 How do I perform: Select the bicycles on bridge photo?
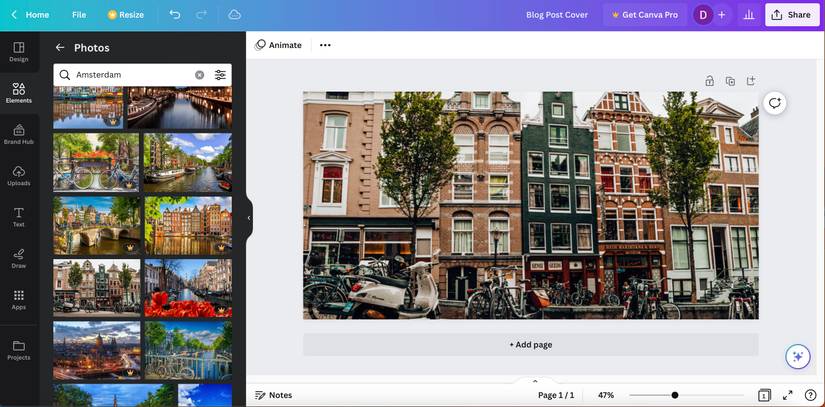pyautogui.click(x=96, y=162)
